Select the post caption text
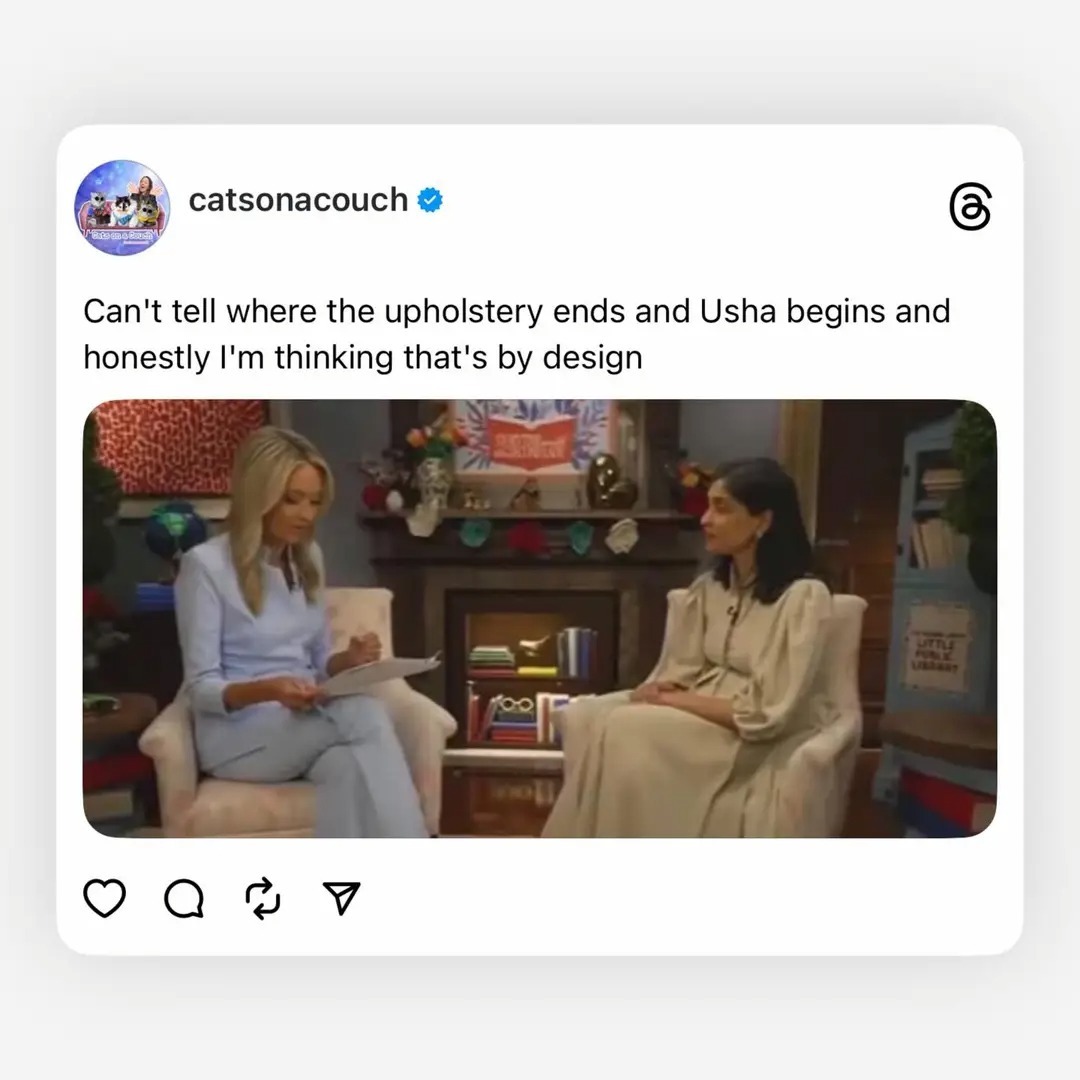Screen dimensions: 1080x1080 coord(517,334)
